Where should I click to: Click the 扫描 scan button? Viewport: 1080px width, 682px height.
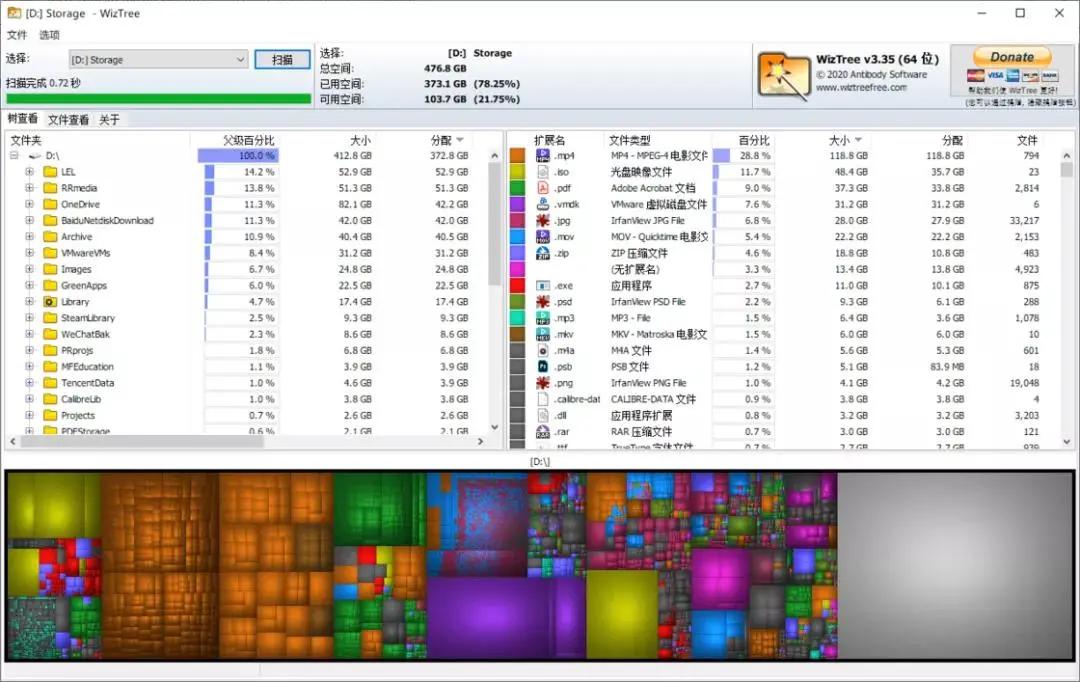(x=282, y=59)
